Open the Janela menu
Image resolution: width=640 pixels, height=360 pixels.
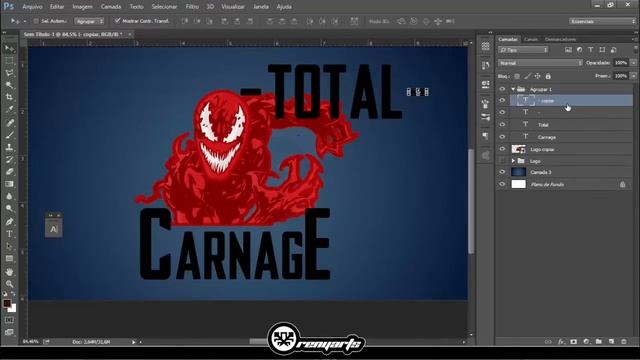[261, 7]
